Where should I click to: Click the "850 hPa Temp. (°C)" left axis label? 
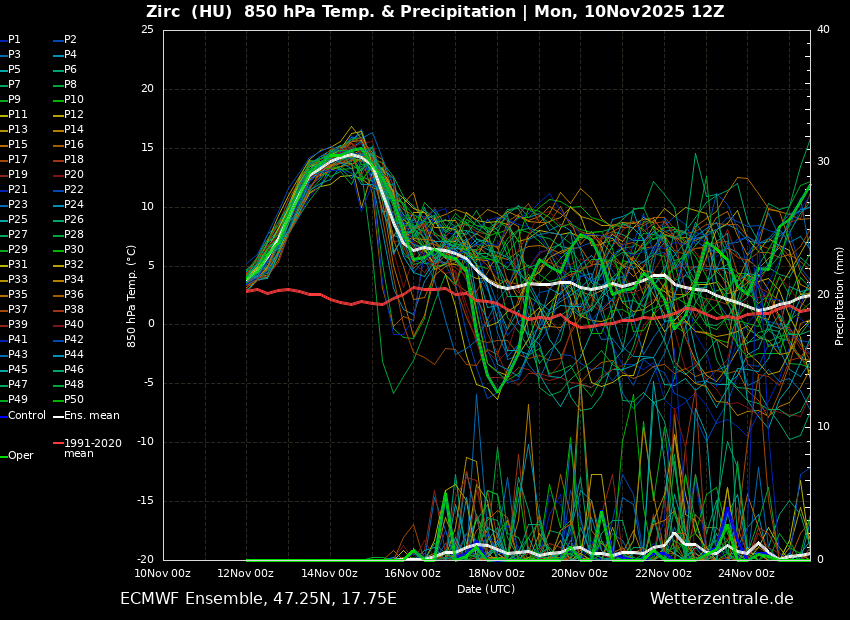click(x=132, y=296)
